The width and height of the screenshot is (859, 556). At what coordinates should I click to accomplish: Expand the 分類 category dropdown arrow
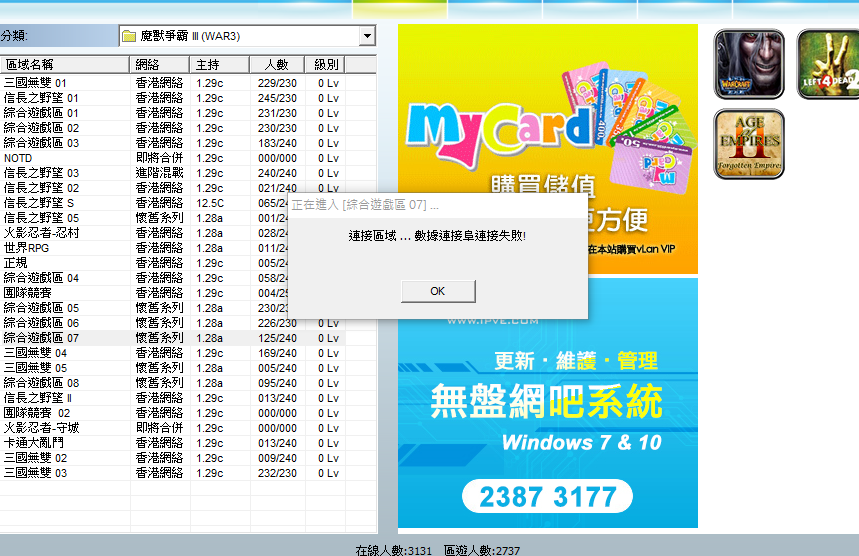[x=367, y=37]
